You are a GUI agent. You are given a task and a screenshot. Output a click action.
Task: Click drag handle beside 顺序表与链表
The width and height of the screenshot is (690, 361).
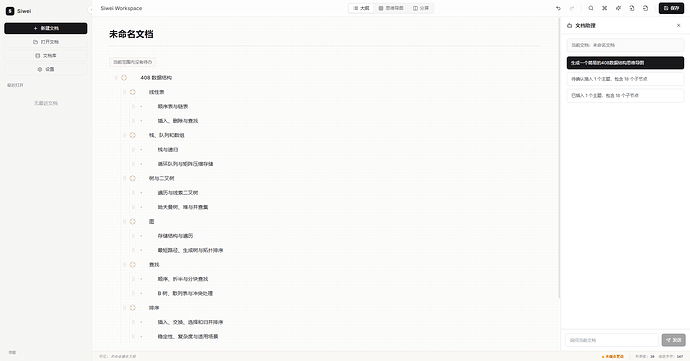[133, 107]
